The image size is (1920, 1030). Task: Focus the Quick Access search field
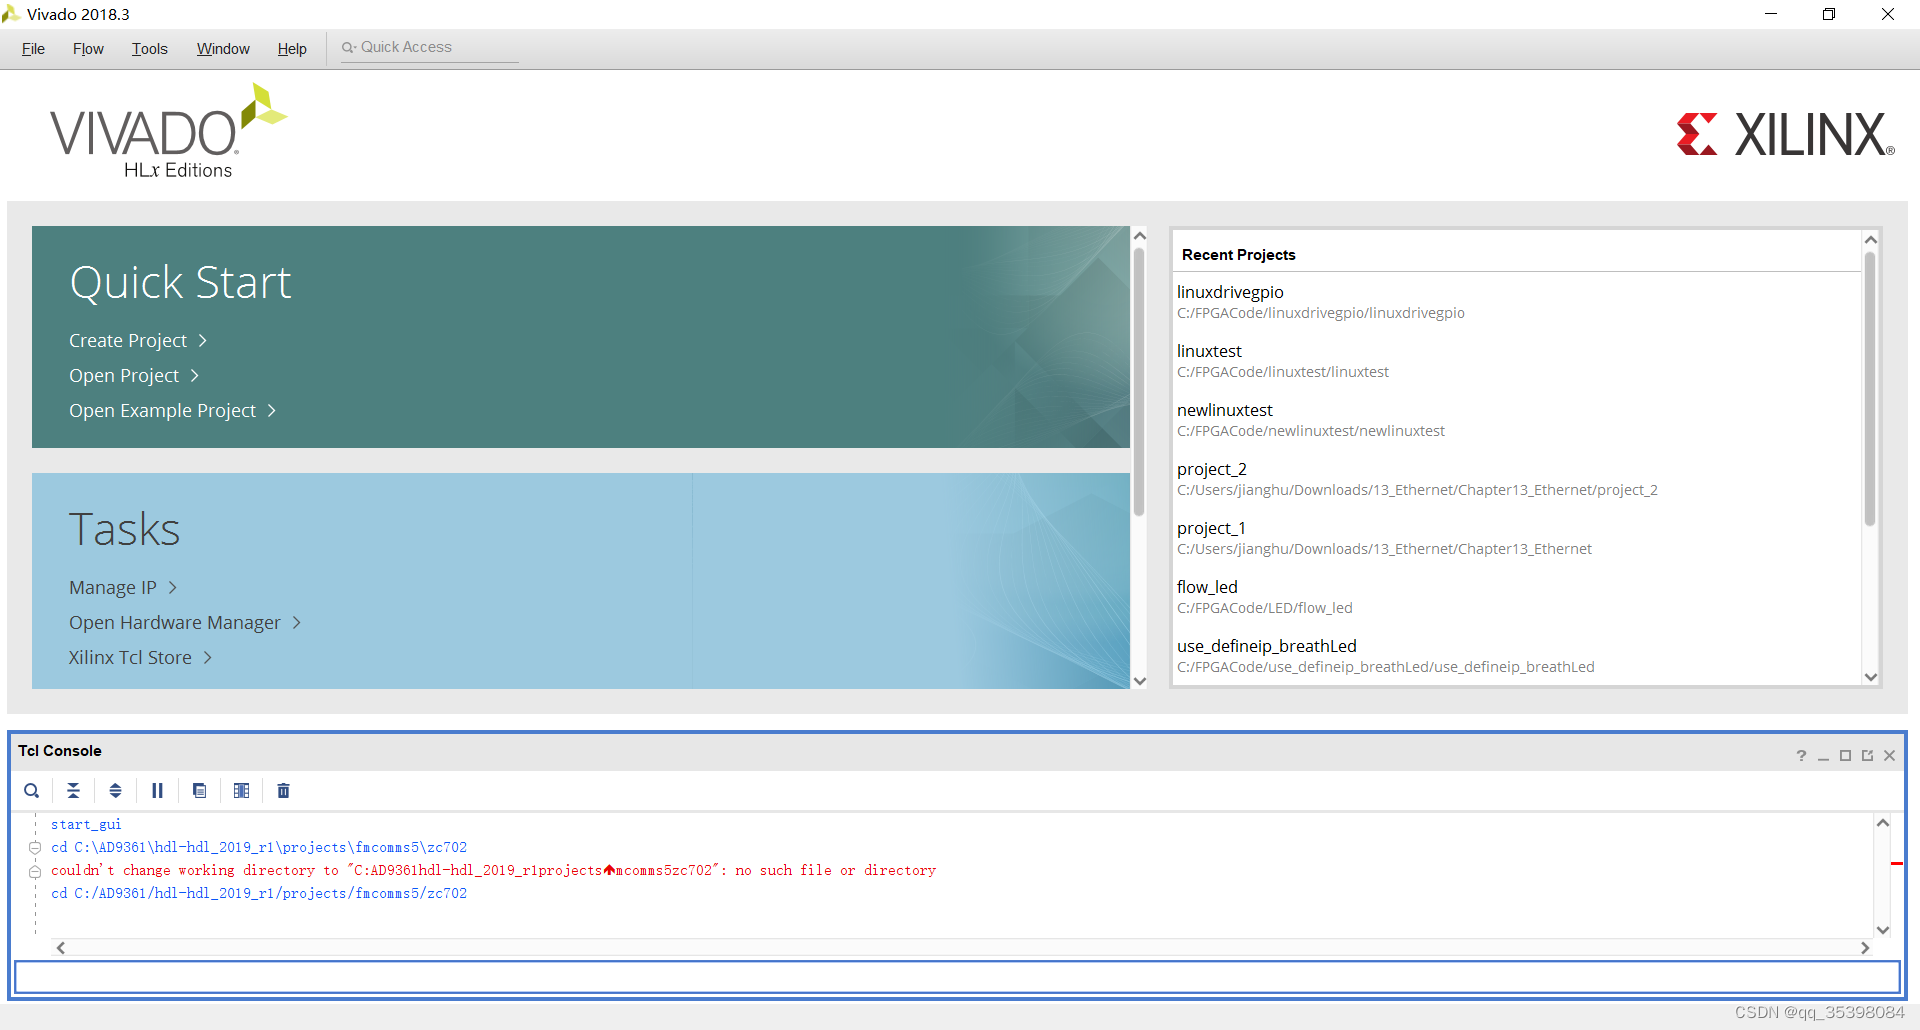point(430,48)
